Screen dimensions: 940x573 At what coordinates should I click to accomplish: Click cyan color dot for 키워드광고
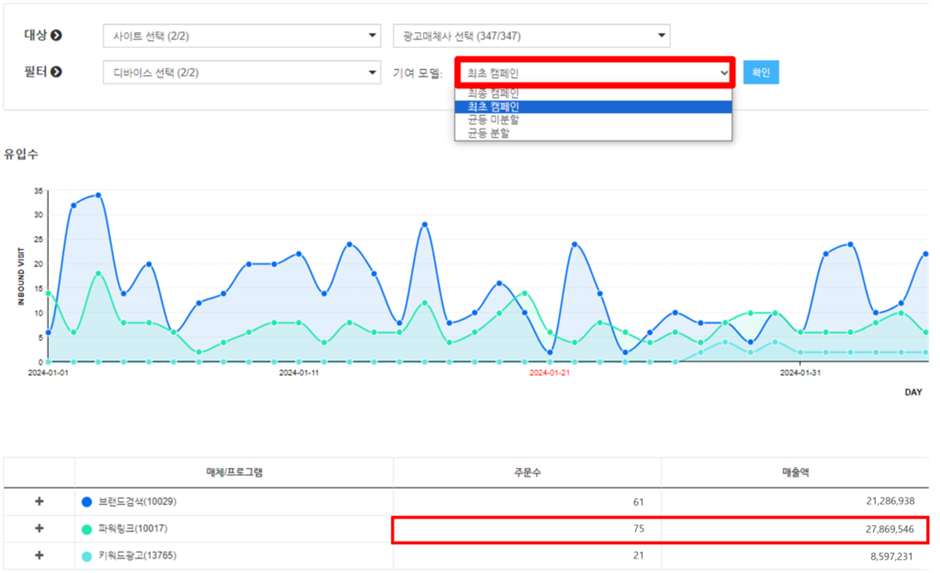click(x=87, y=555)
